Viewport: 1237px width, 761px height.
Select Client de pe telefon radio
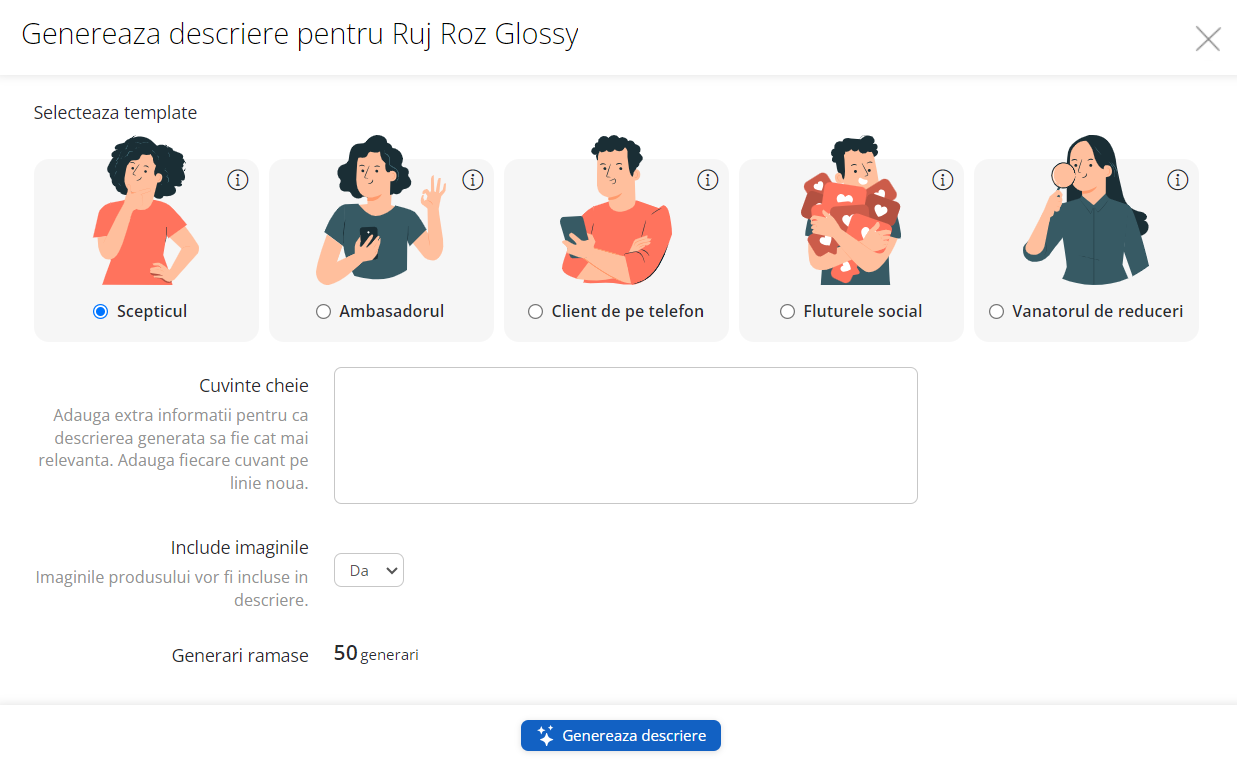[535, 312]
